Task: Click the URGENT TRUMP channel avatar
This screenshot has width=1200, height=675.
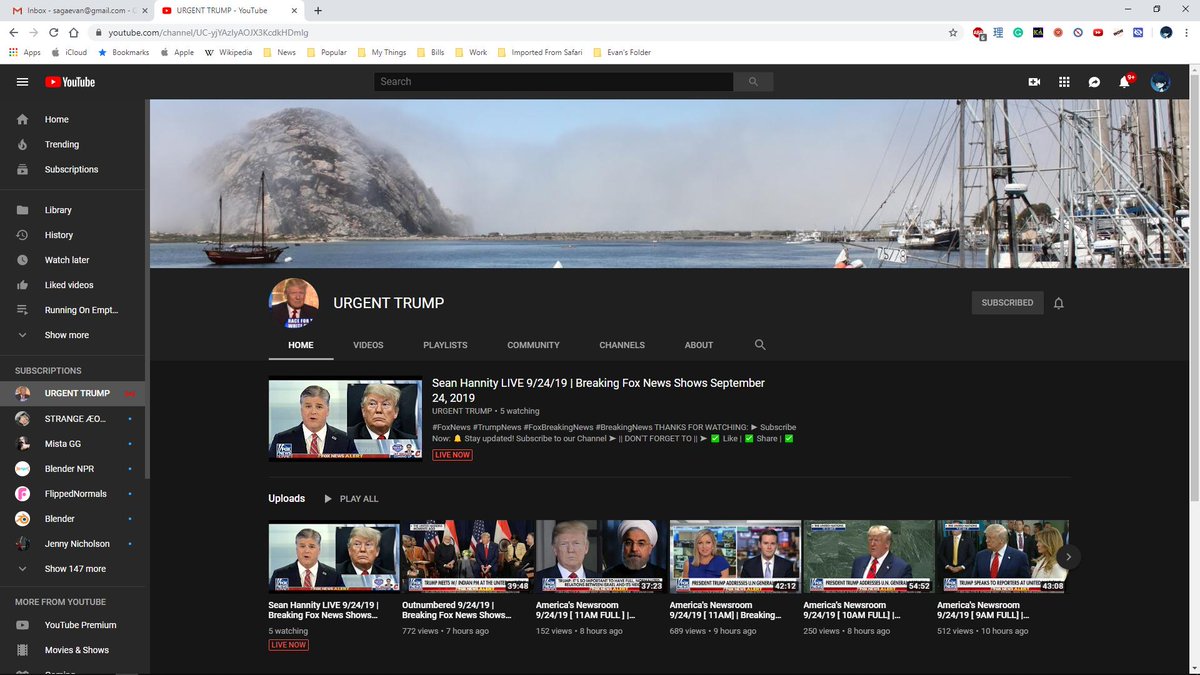Action: pos(294,303)
